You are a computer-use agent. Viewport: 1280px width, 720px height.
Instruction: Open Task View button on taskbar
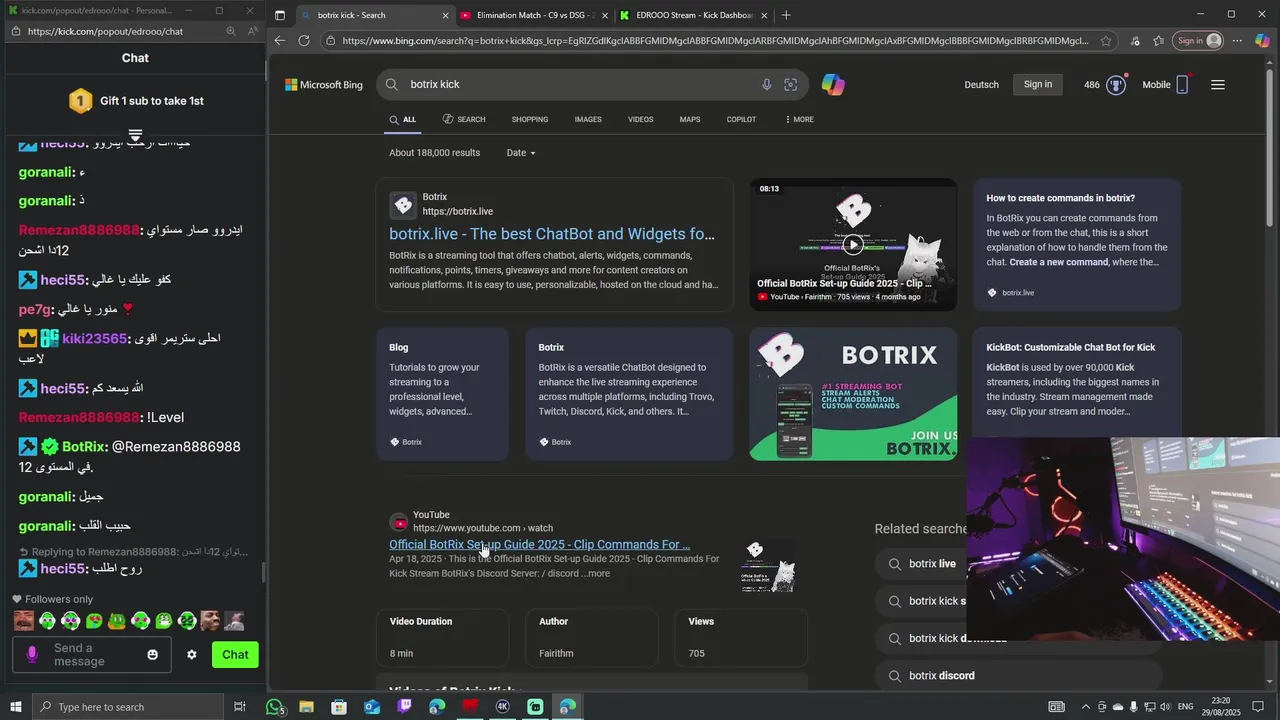pyautogui.click(x=240, y=707)
